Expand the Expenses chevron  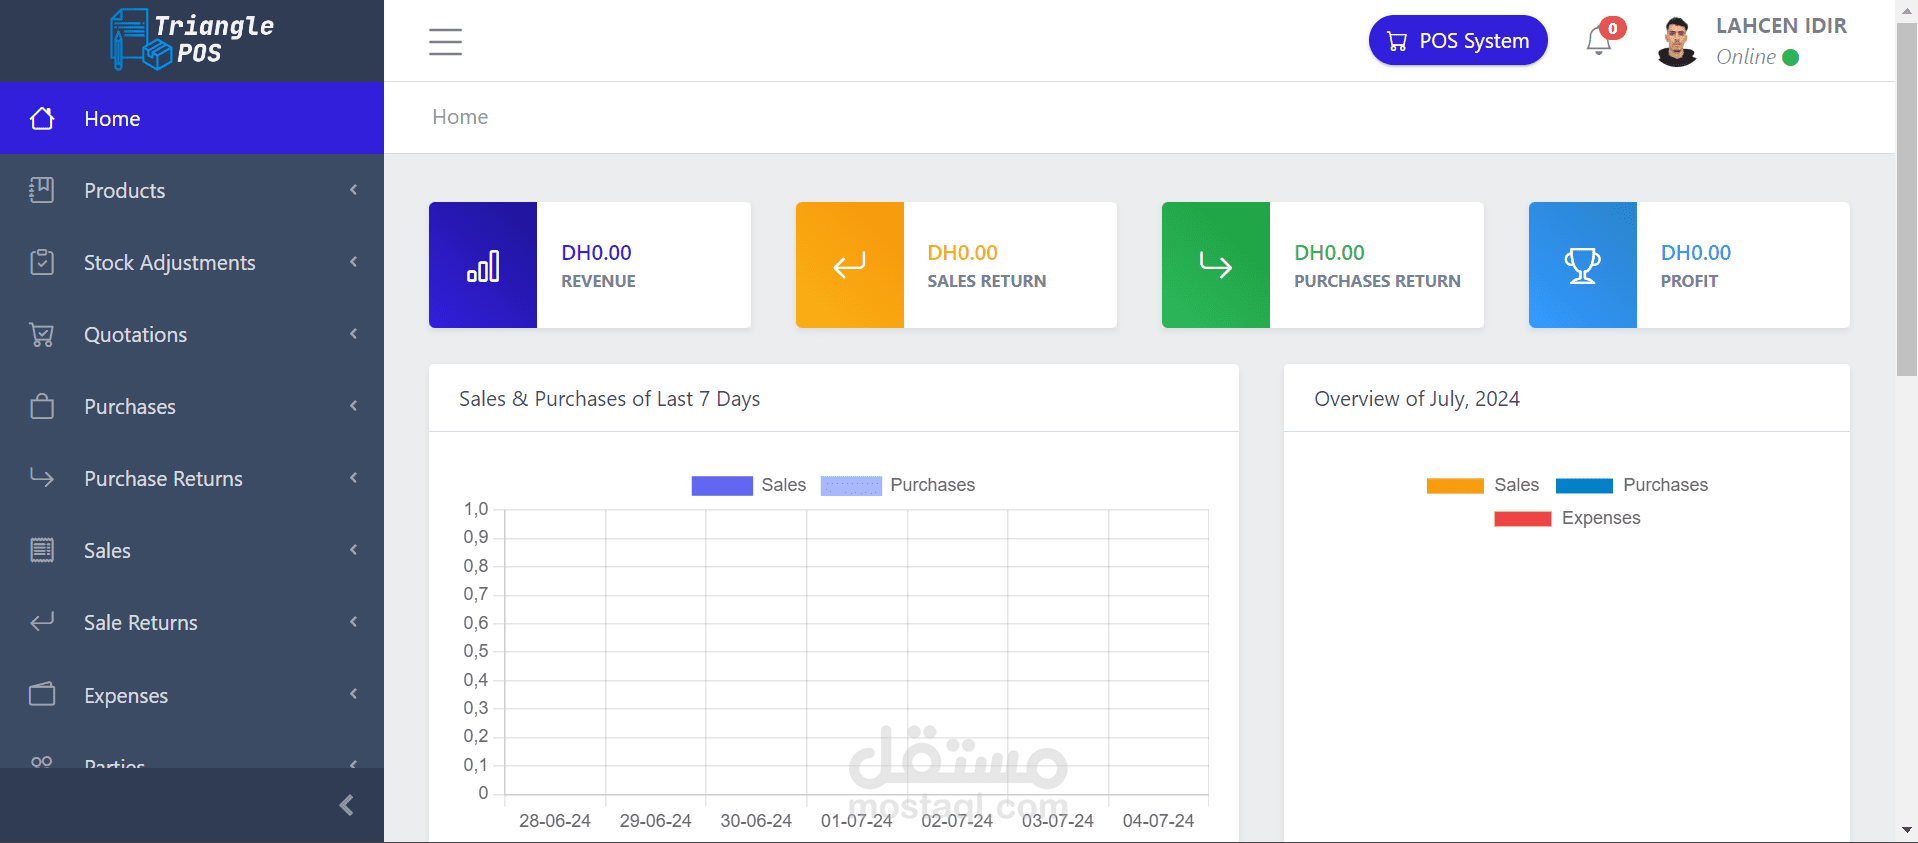(x=353, y=694)
